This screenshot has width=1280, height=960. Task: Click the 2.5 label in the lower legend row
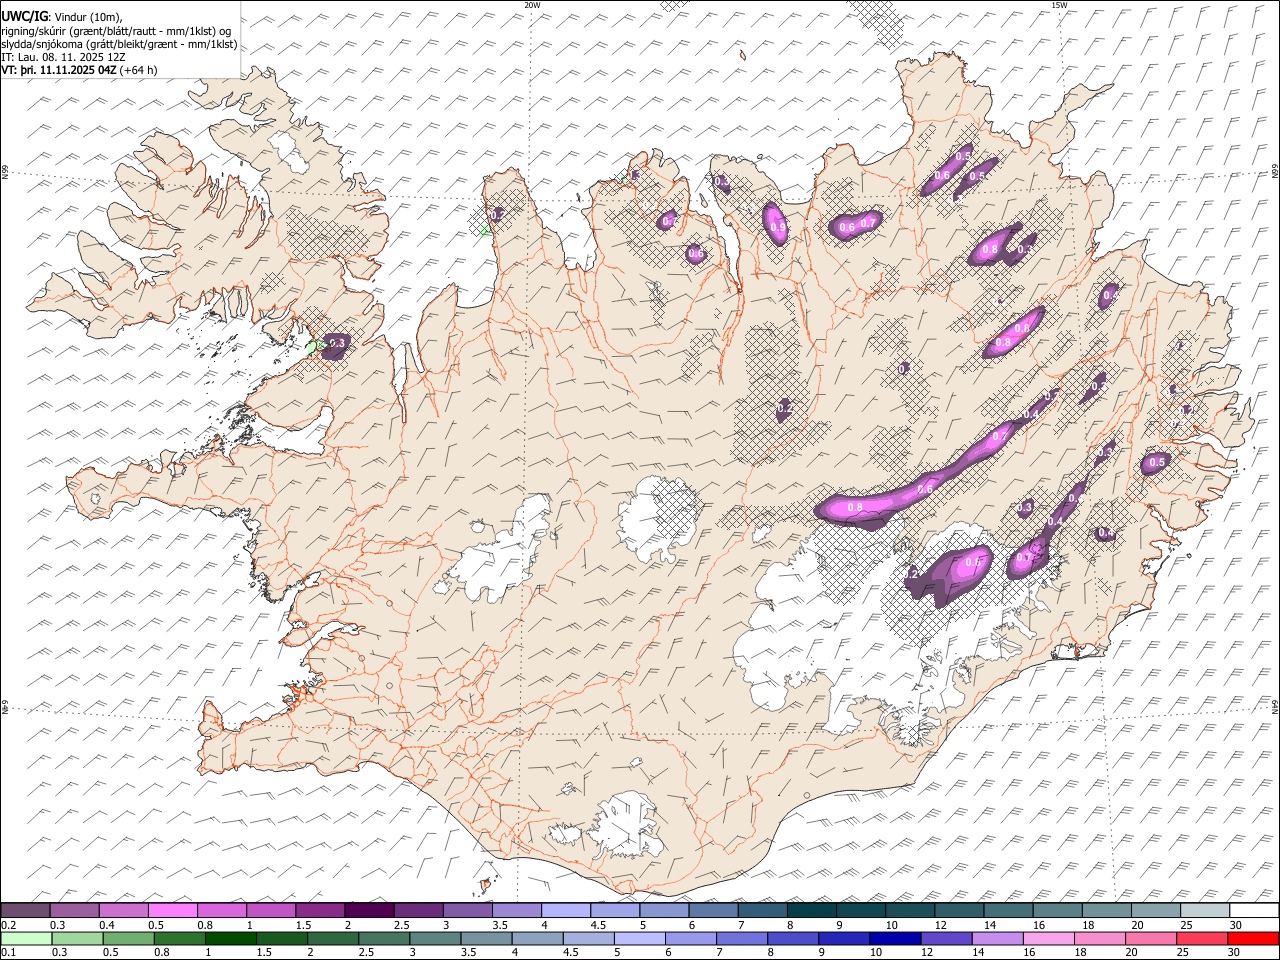(366, 952)
